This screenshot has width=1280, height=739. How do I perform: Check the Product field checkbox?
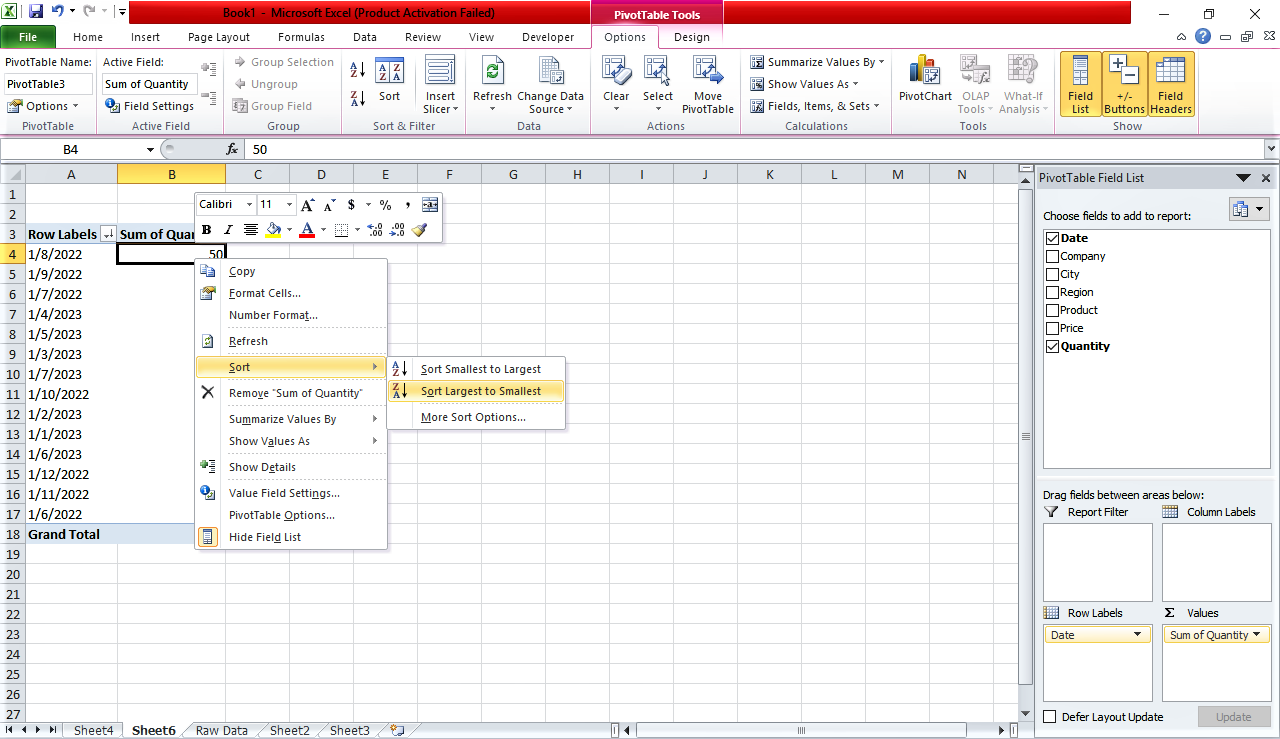(1052, 310)
